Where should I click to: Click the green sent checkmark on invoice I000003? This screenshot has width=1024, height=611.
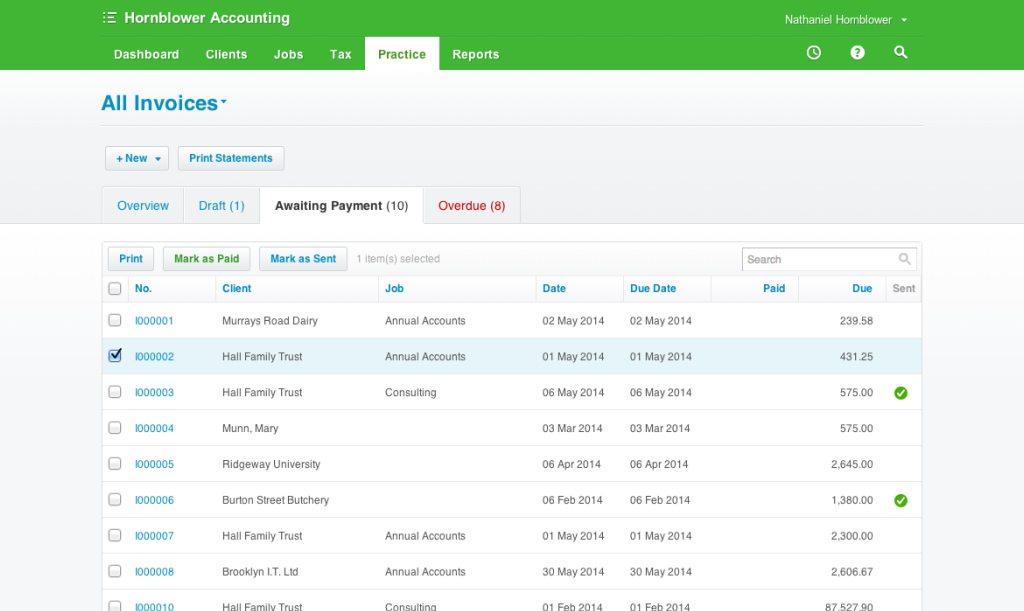pos(900,392)
